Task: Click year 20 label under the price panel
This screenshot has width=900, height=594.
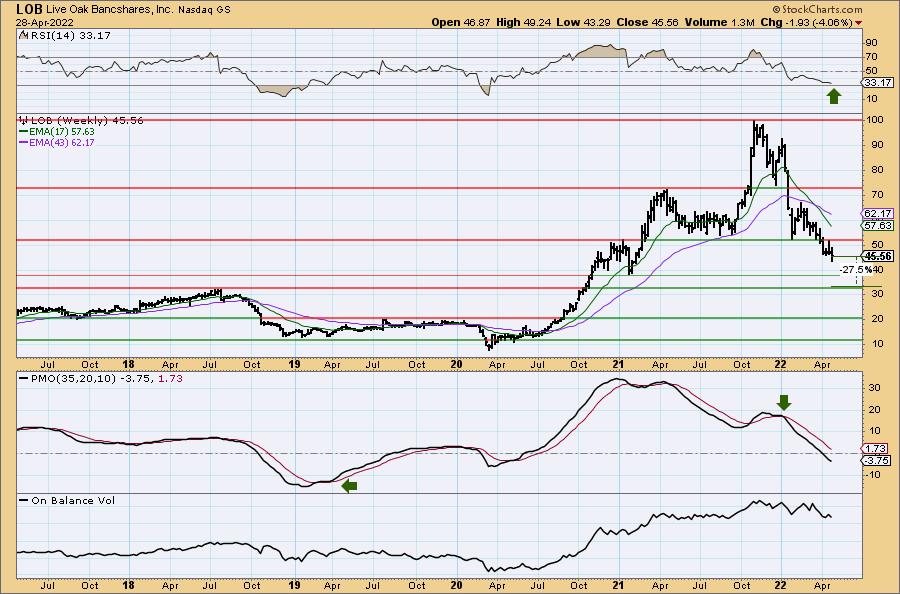Action: point(456,364)
